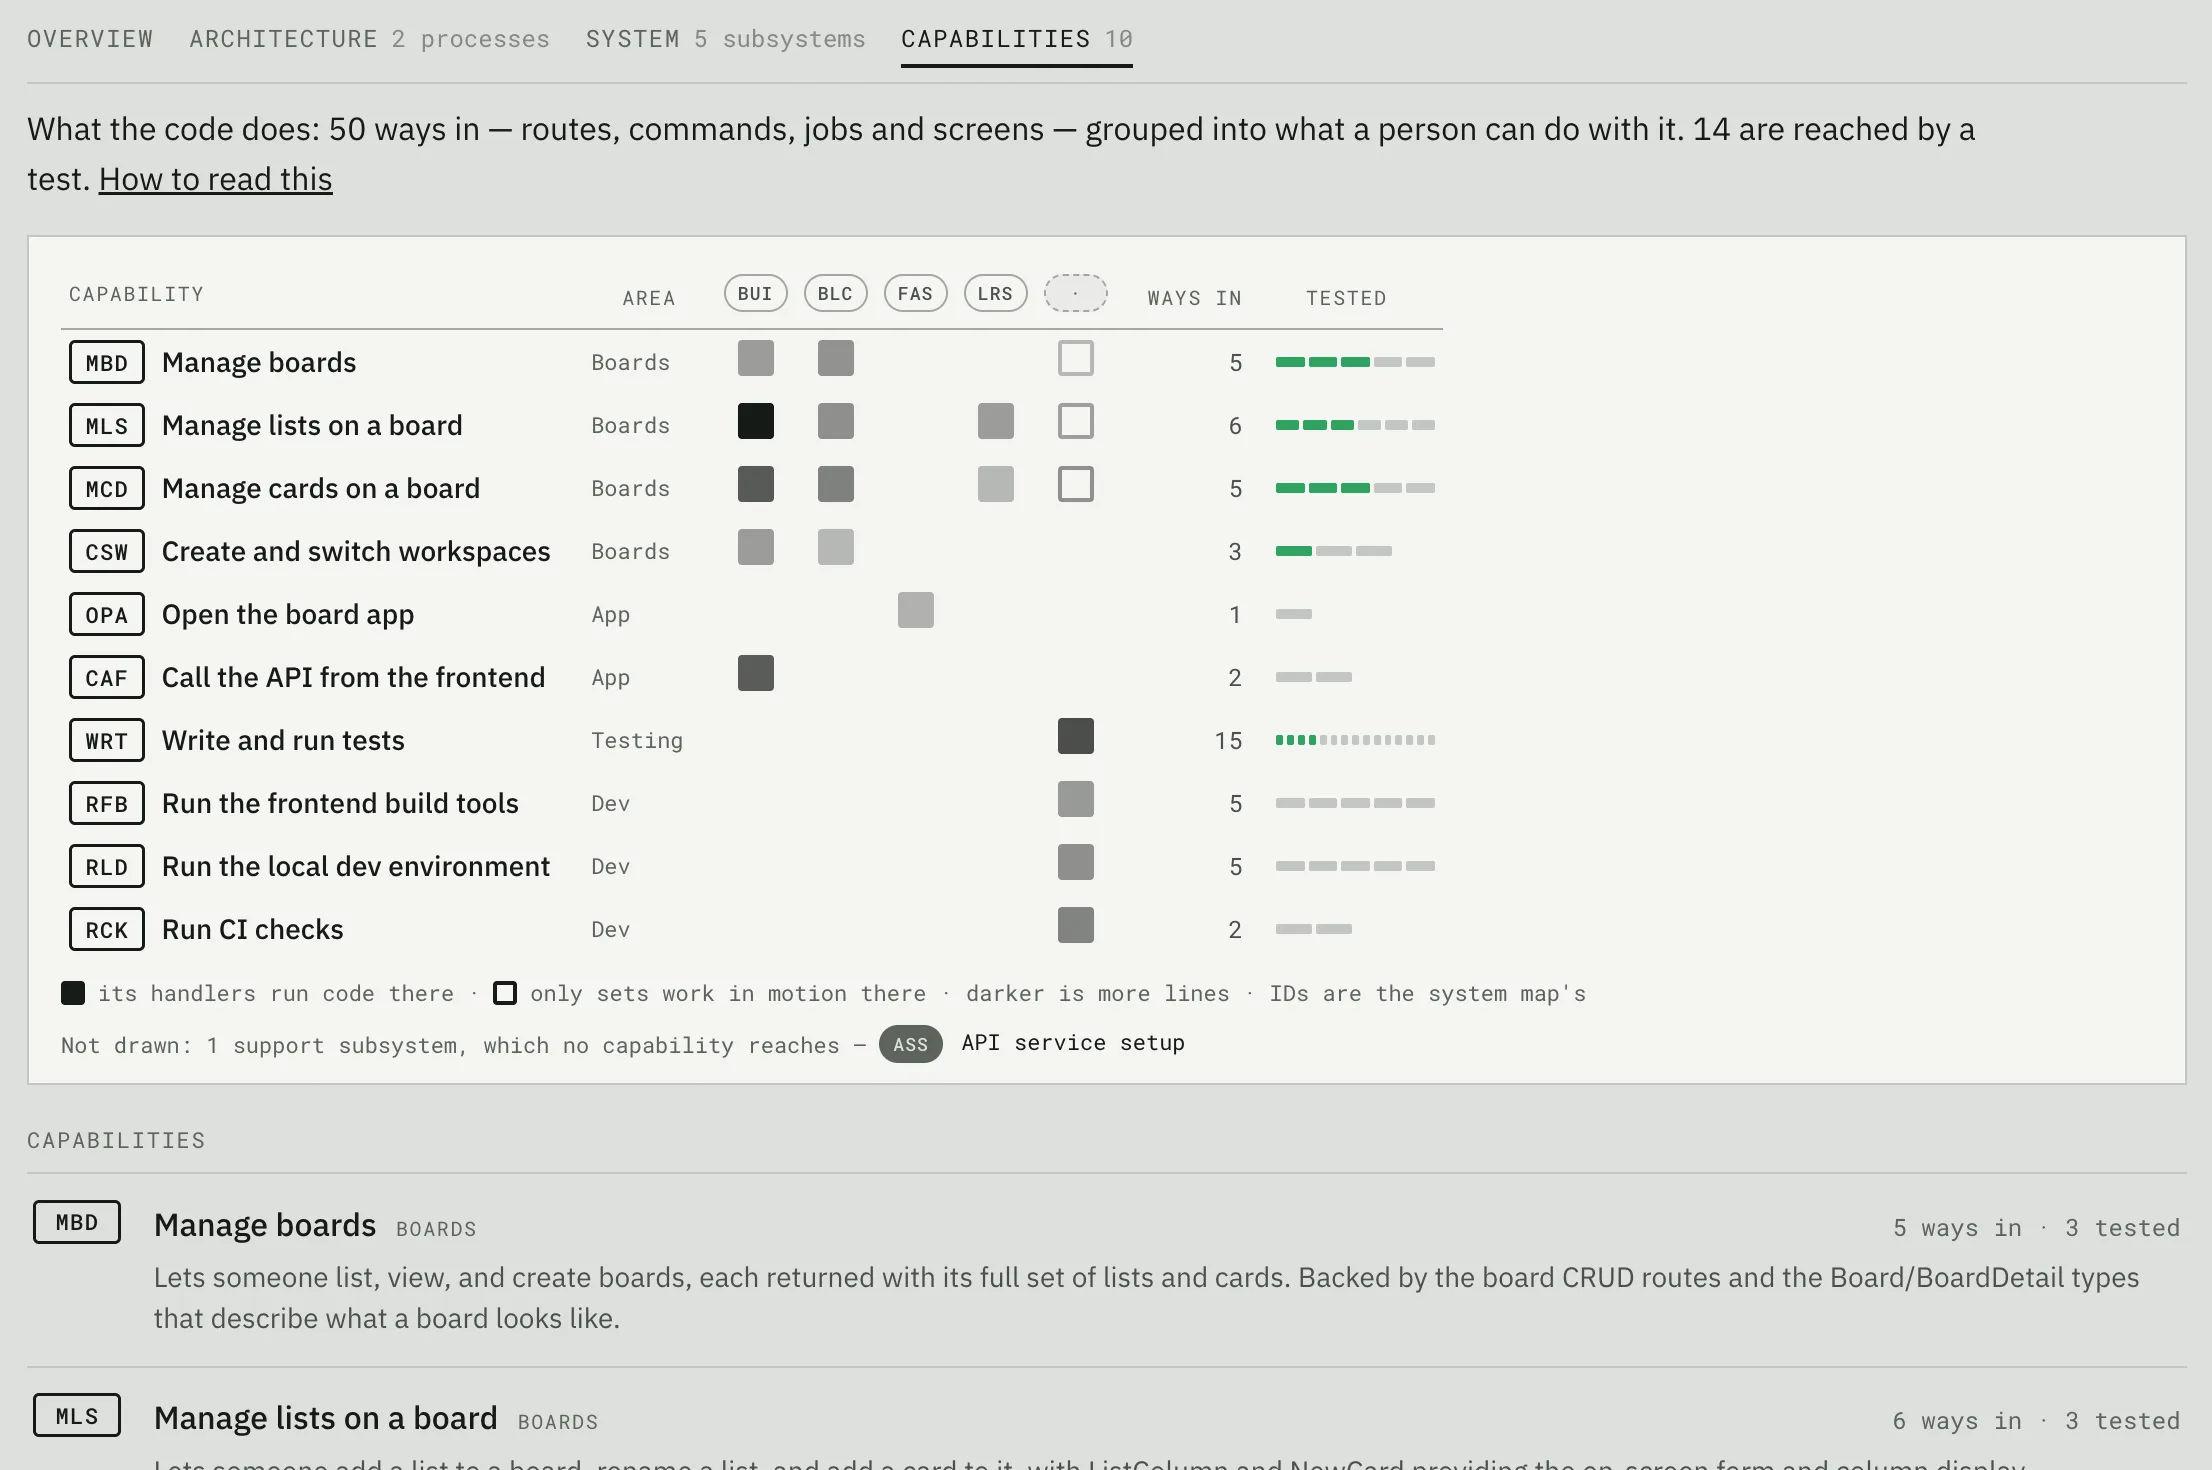The width and height of the screenshot is (2212, 1470).
Task: Click the CAF capability badge
Action: click(x=107, y=677)
